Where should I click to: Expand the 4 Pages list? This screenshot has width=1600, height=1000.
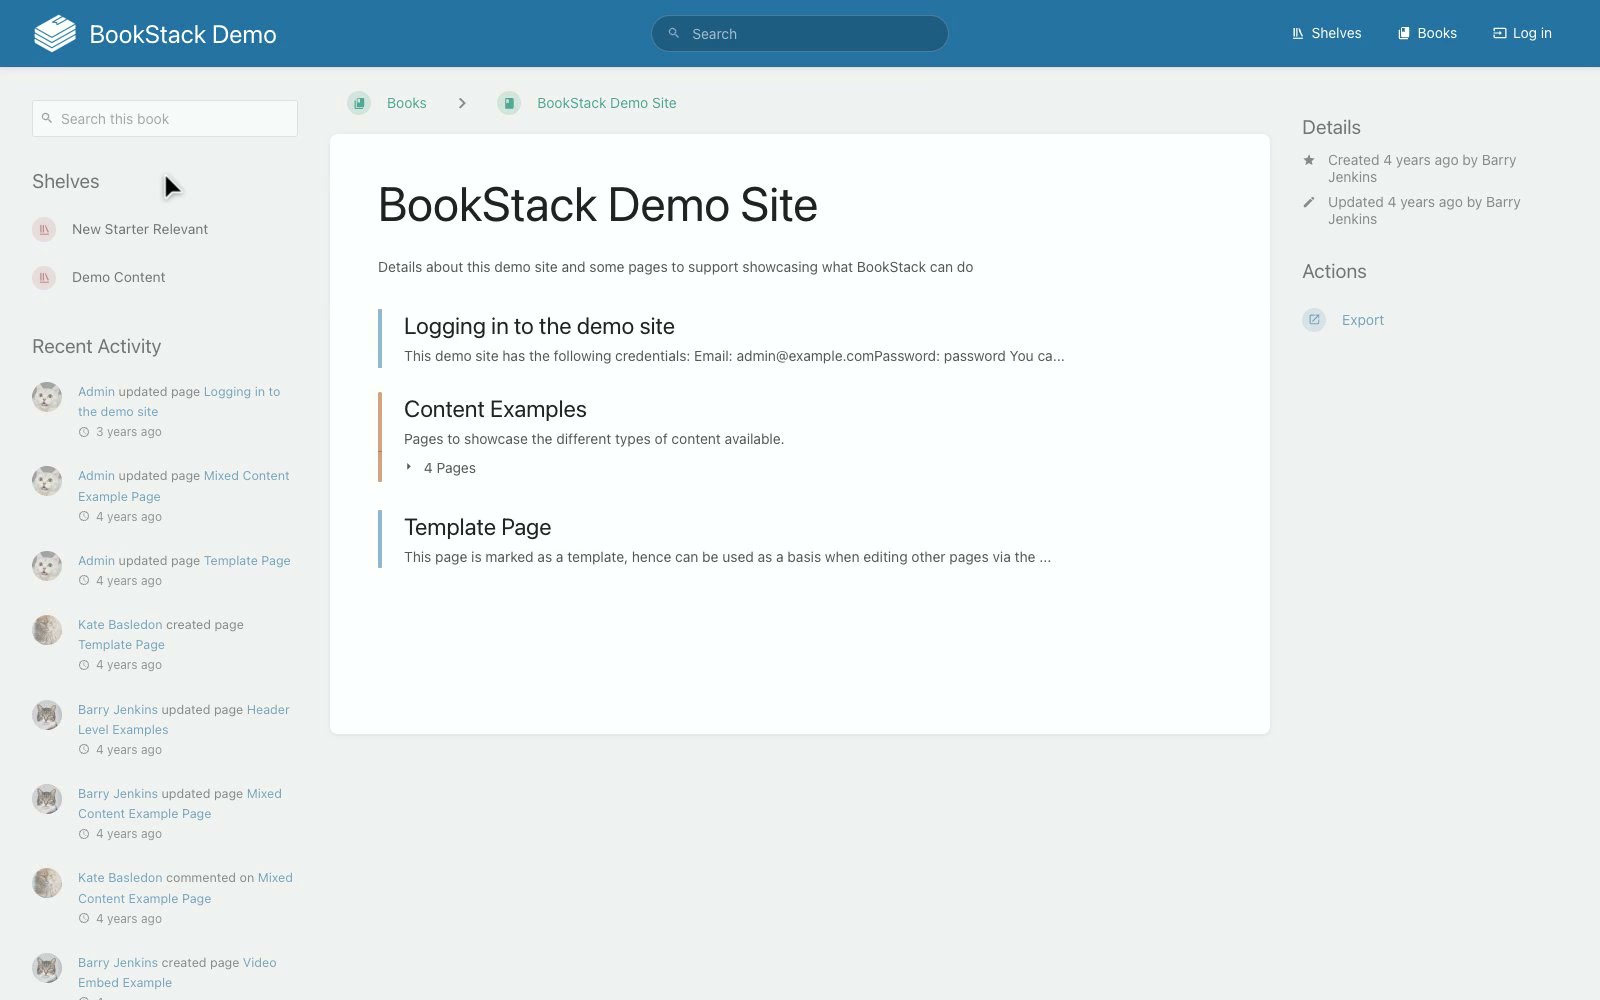click(441, 468)
